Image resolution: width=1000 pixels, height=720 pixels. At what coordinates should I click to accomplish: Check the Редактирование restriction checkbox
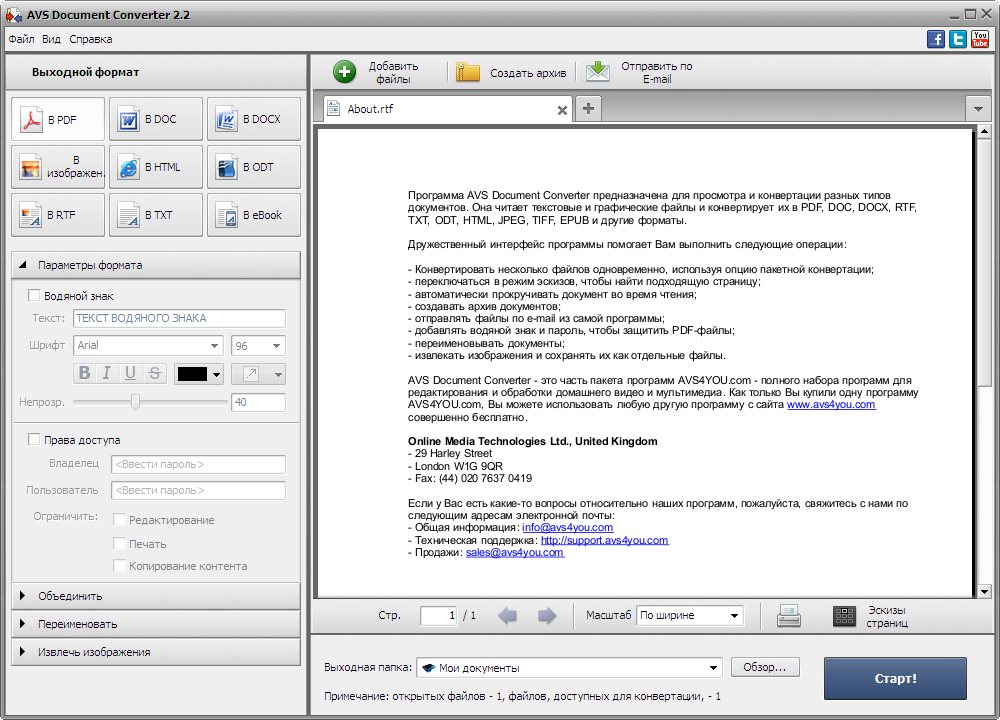click(120, 520)
